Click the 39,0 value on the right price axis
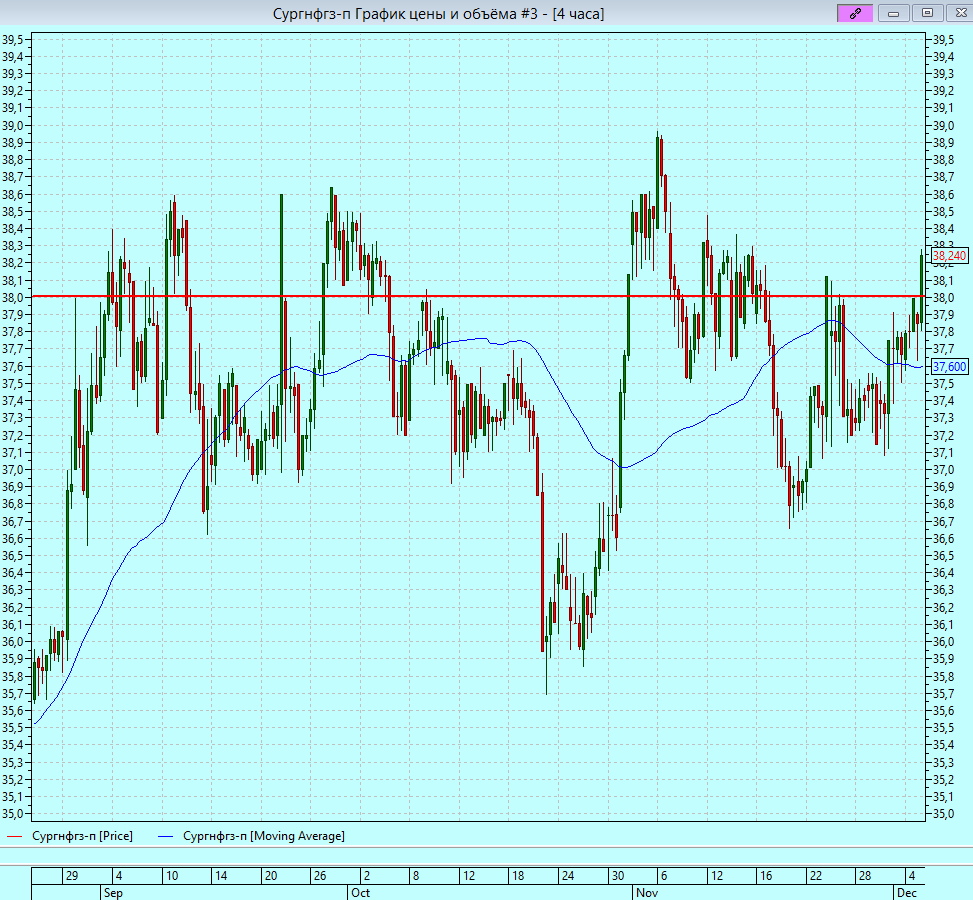 pos(944,126)
